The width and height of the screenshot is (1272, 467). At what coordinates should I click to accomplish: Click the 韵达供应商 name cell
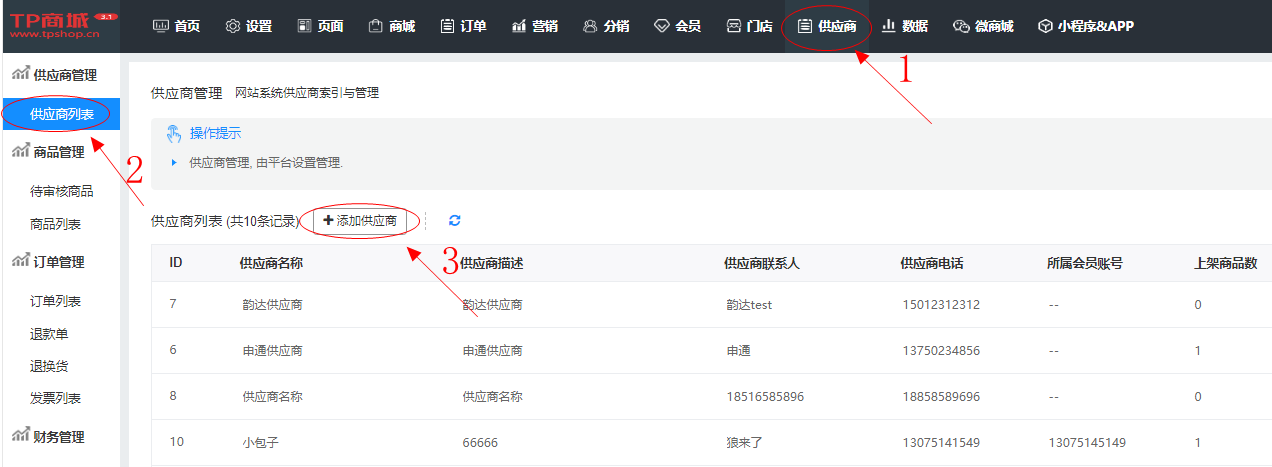[272, 305]
